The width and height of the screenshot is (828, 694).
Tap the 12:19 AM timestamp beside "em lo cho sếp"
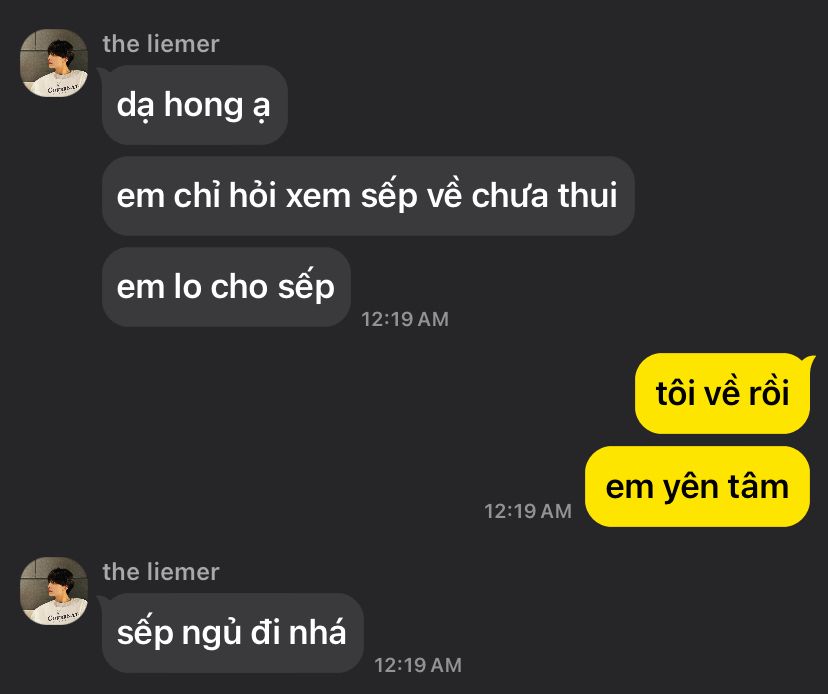pyautogui.click(x=405, y=319)
